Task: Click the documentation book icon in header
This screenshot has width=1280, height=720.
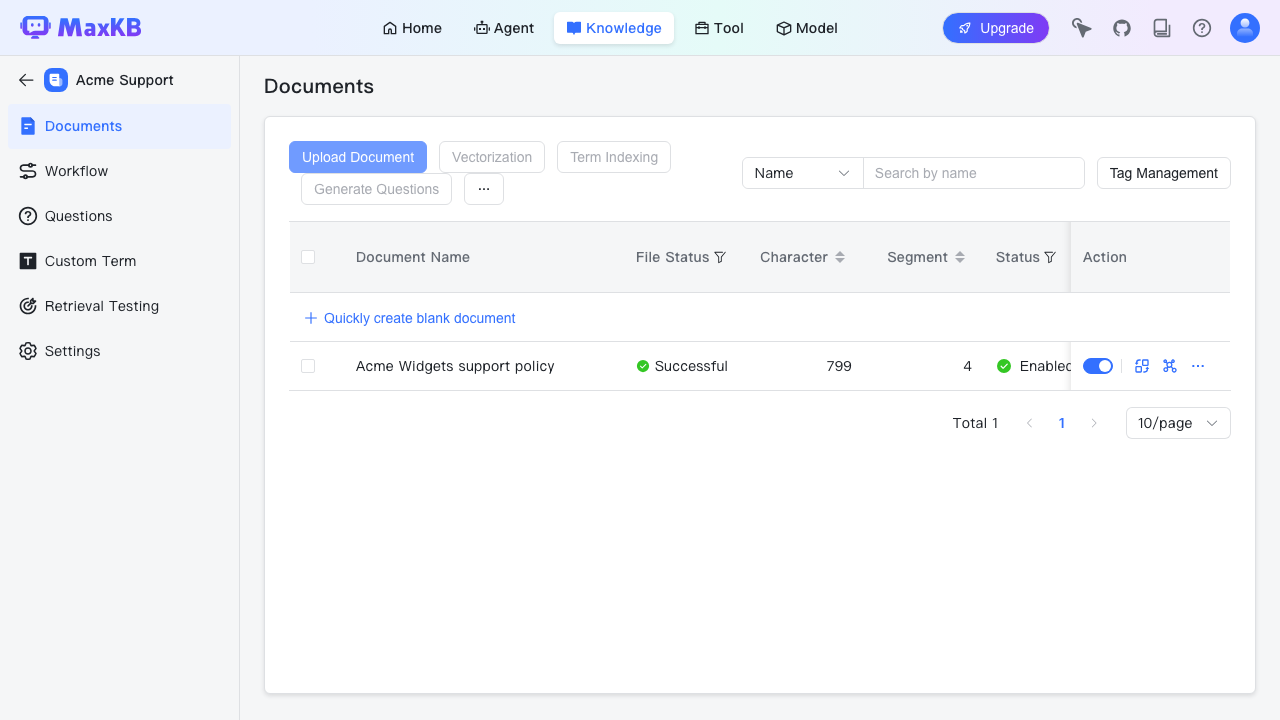Action: 1162,28
